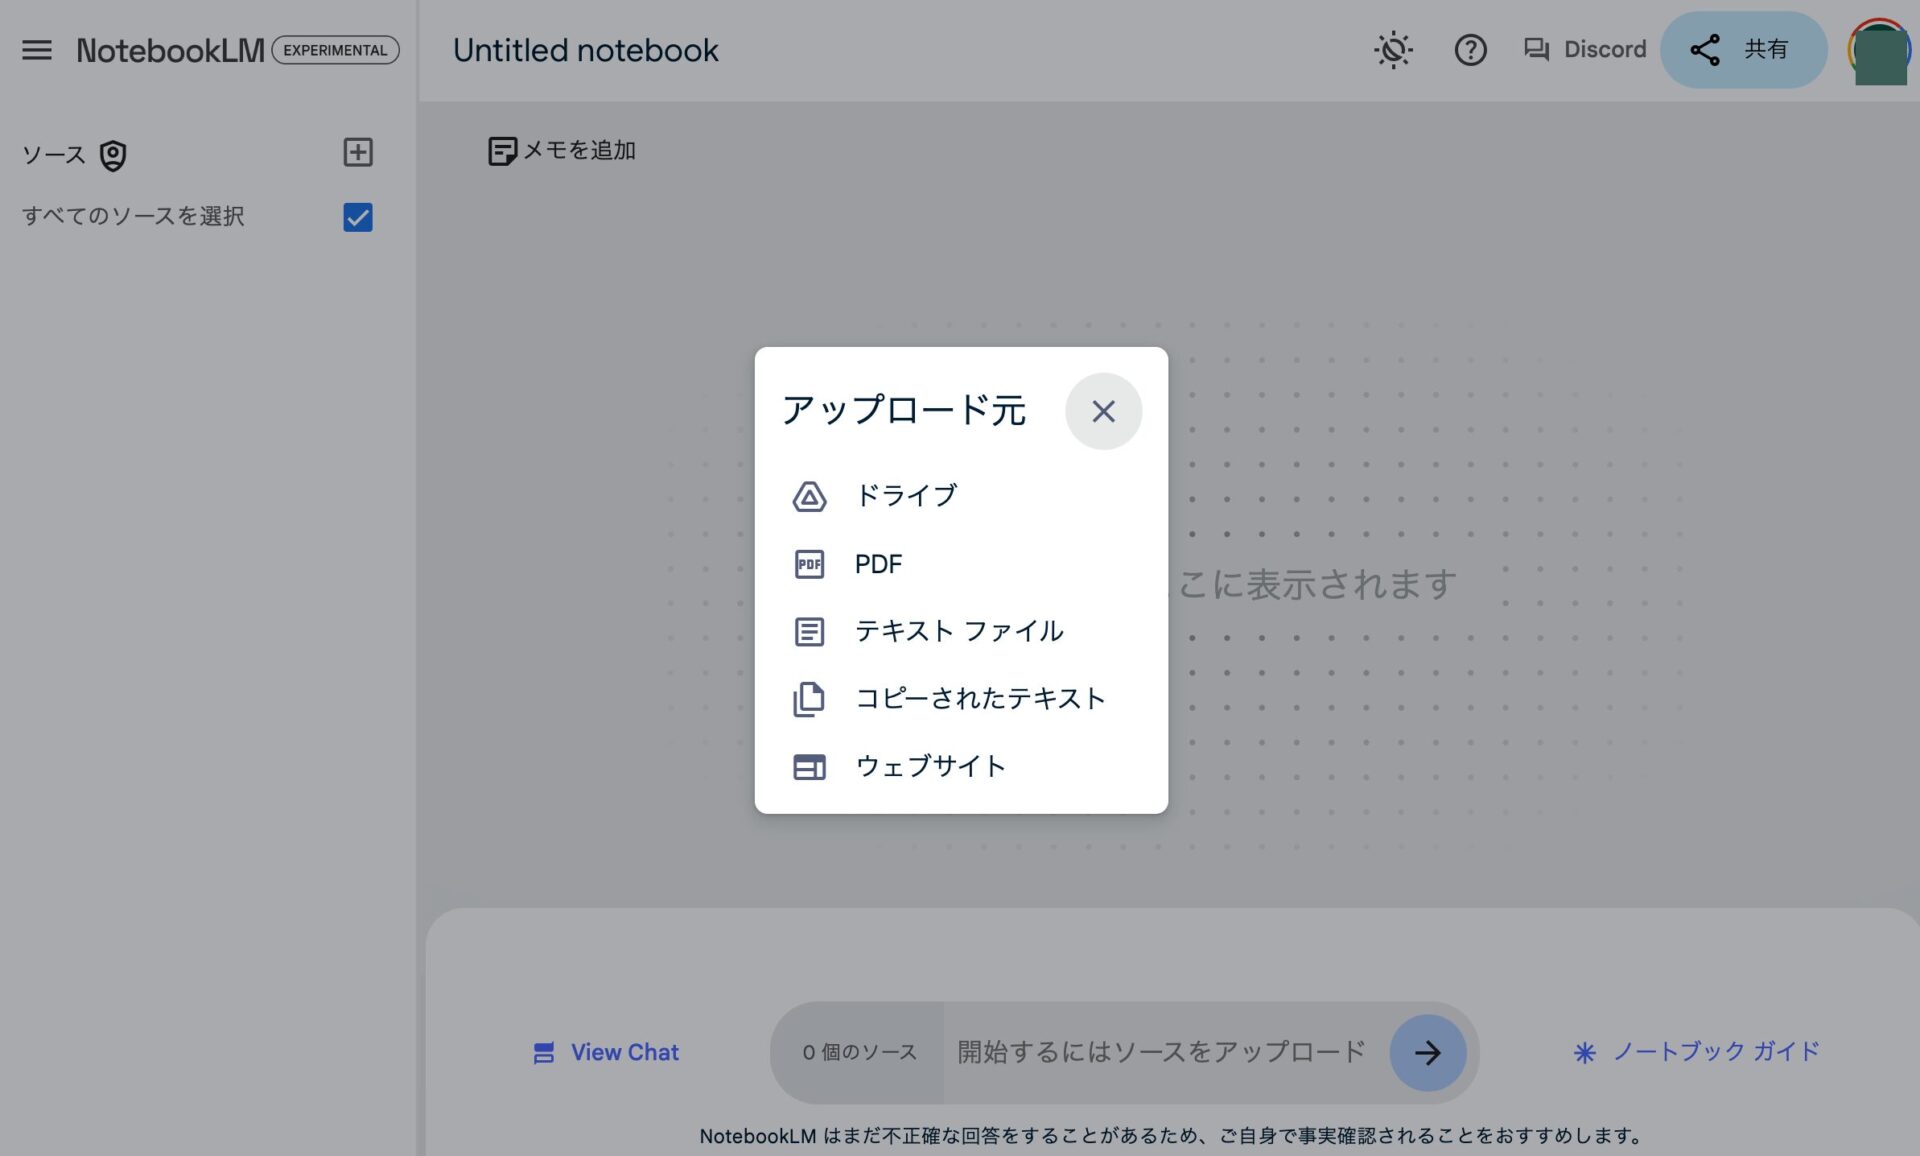Open the Discord link
Viewport: 1920px width, 1156px height.
1585,50
